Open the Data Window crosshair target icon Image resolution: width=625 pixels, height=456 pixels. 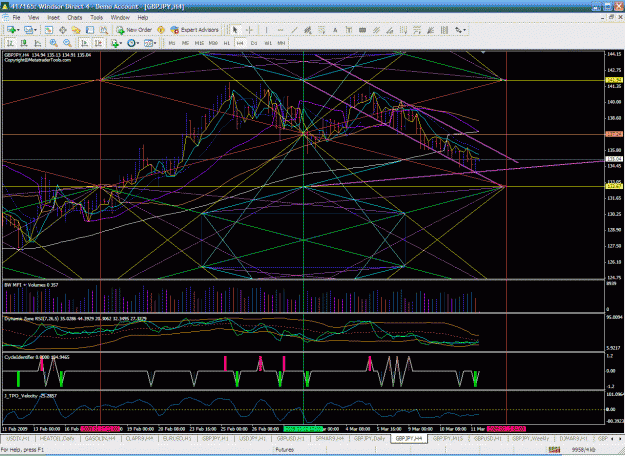click(x=63, y=30)
